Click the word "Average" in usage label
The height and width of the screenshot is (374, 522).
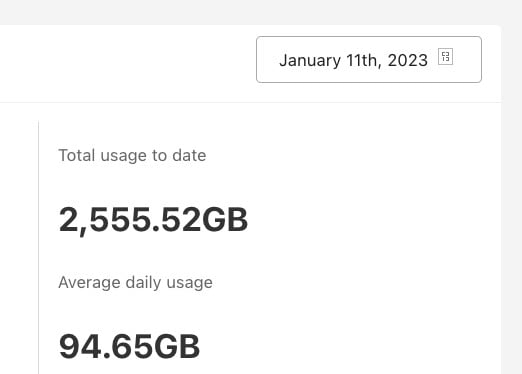(90, 283)
